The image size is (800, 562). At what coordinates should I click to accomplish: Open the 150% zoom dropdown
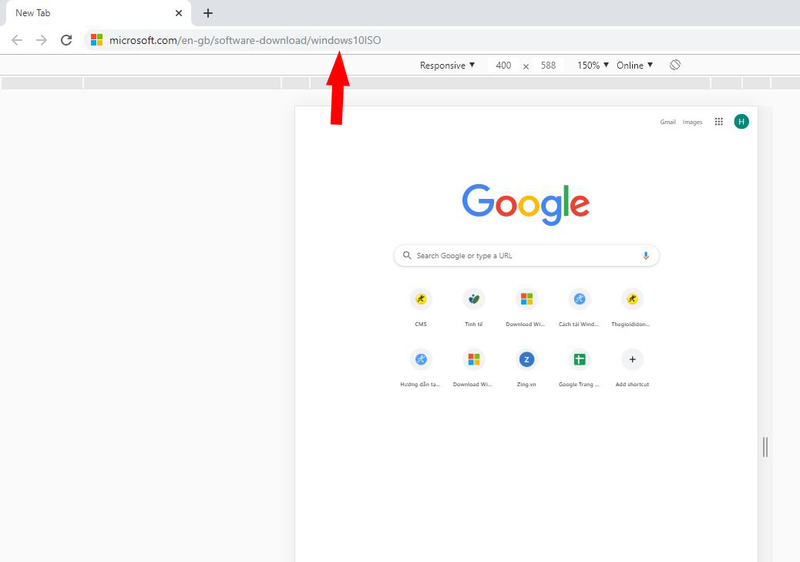click(x=593, y=65)
